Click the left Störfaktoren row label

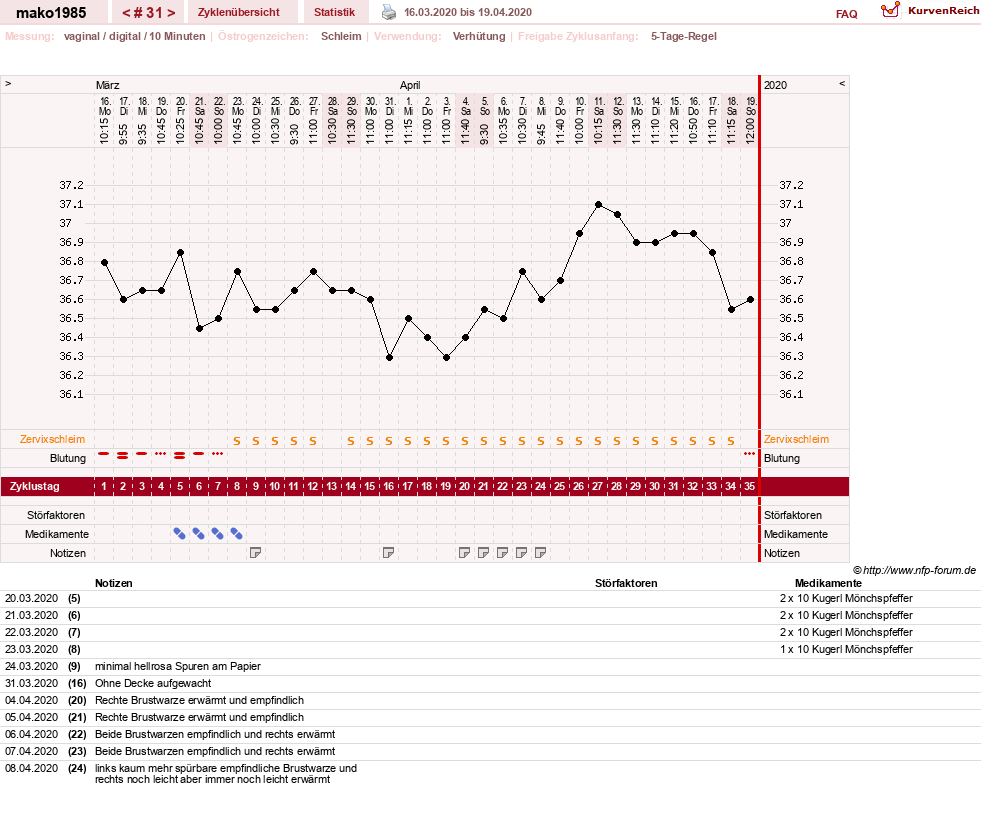[x=56, y=515]
